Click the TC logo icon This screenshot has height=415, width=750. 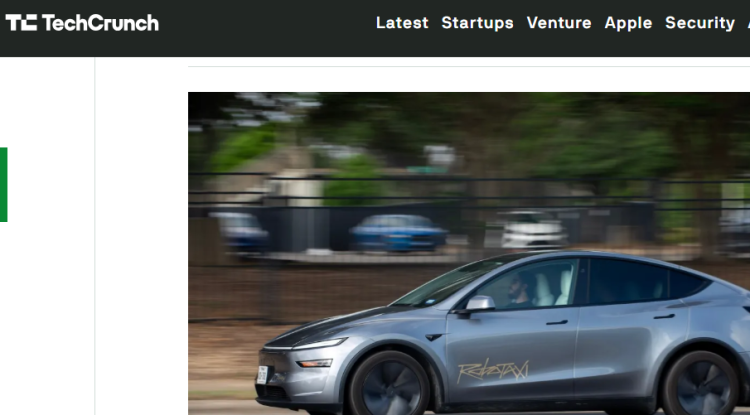coord(21,22)
